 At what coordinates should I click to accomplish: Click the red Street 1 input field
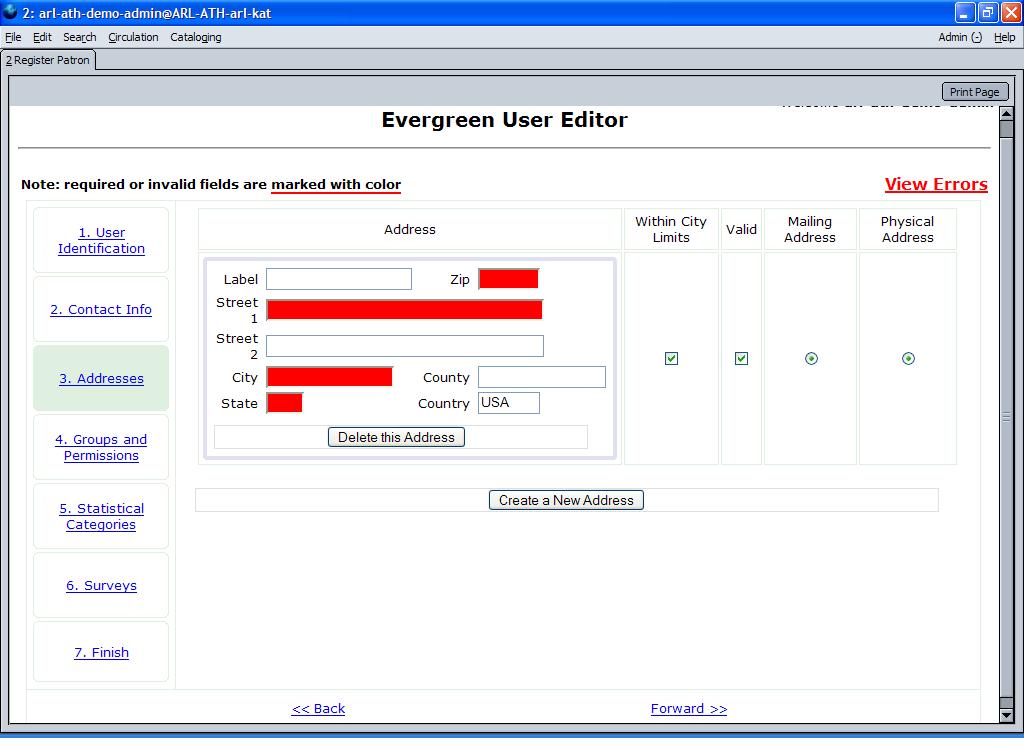coord(404,310)
